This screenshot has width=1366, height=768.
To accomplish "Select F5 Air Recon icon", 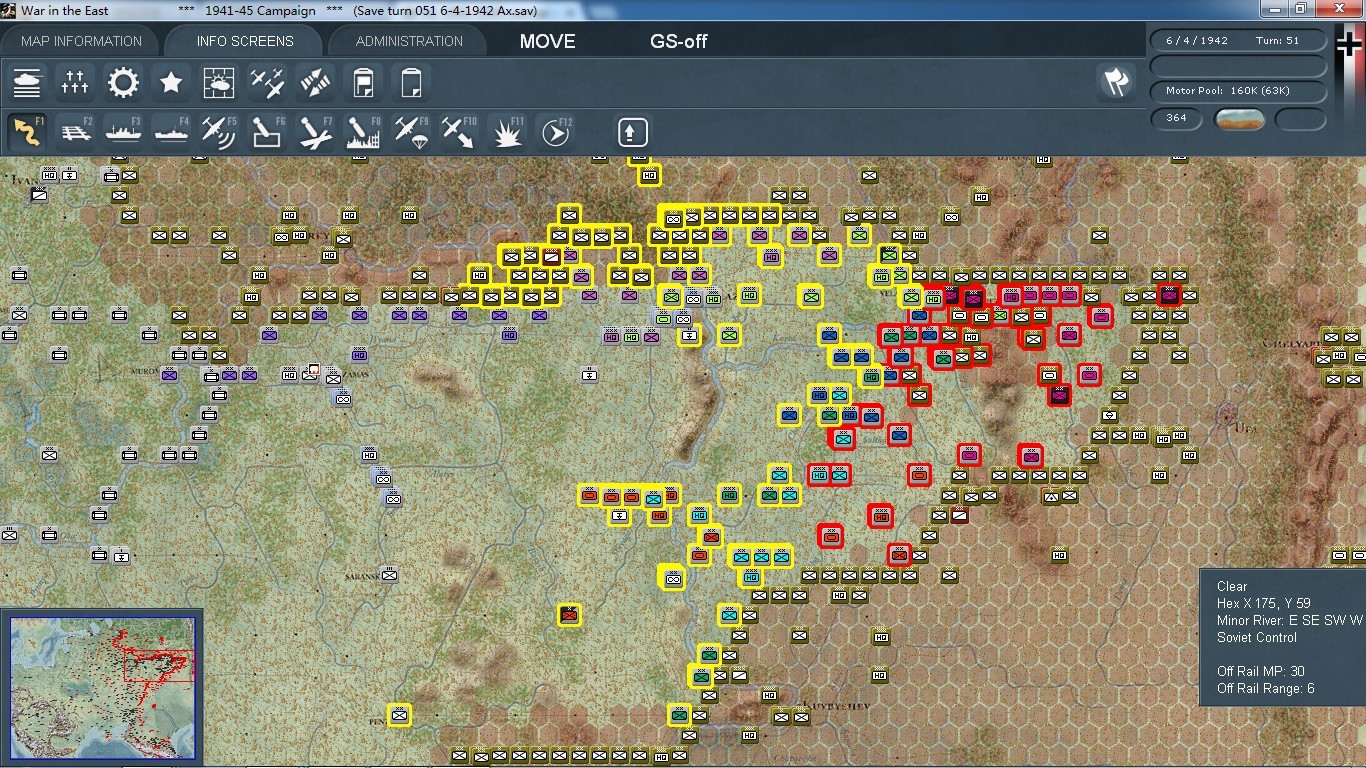I will pyautogui.click(x=219, y=132).
